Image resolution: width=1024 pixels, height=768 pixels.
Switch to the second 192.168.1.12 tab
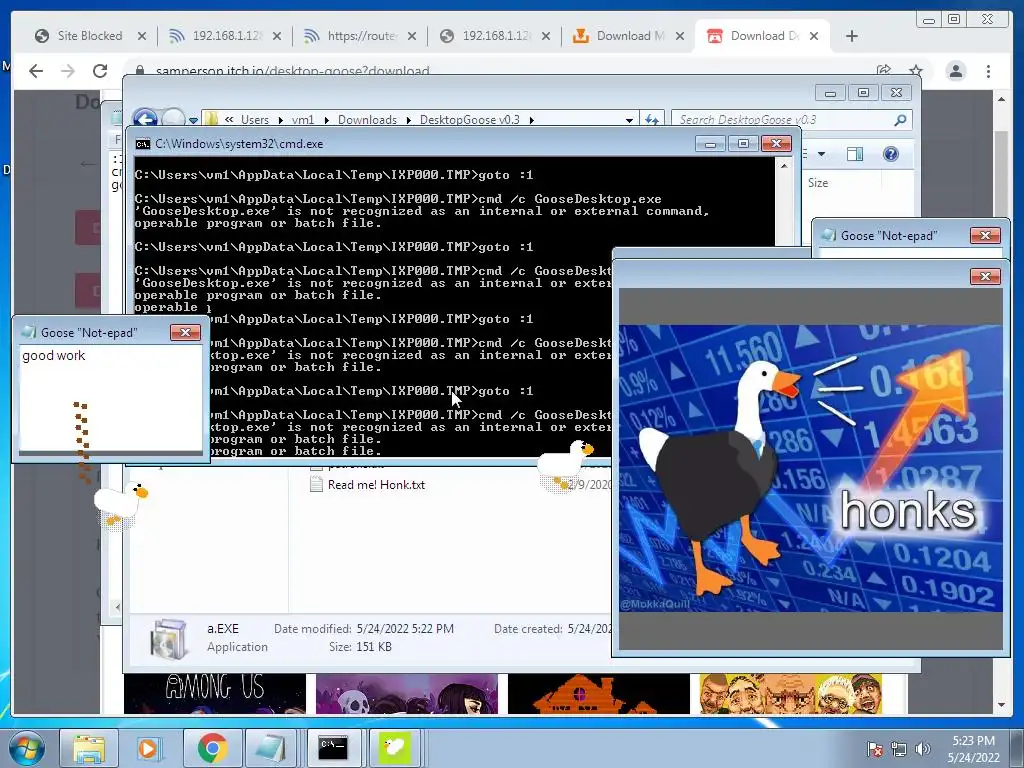(x=495, y=36)
